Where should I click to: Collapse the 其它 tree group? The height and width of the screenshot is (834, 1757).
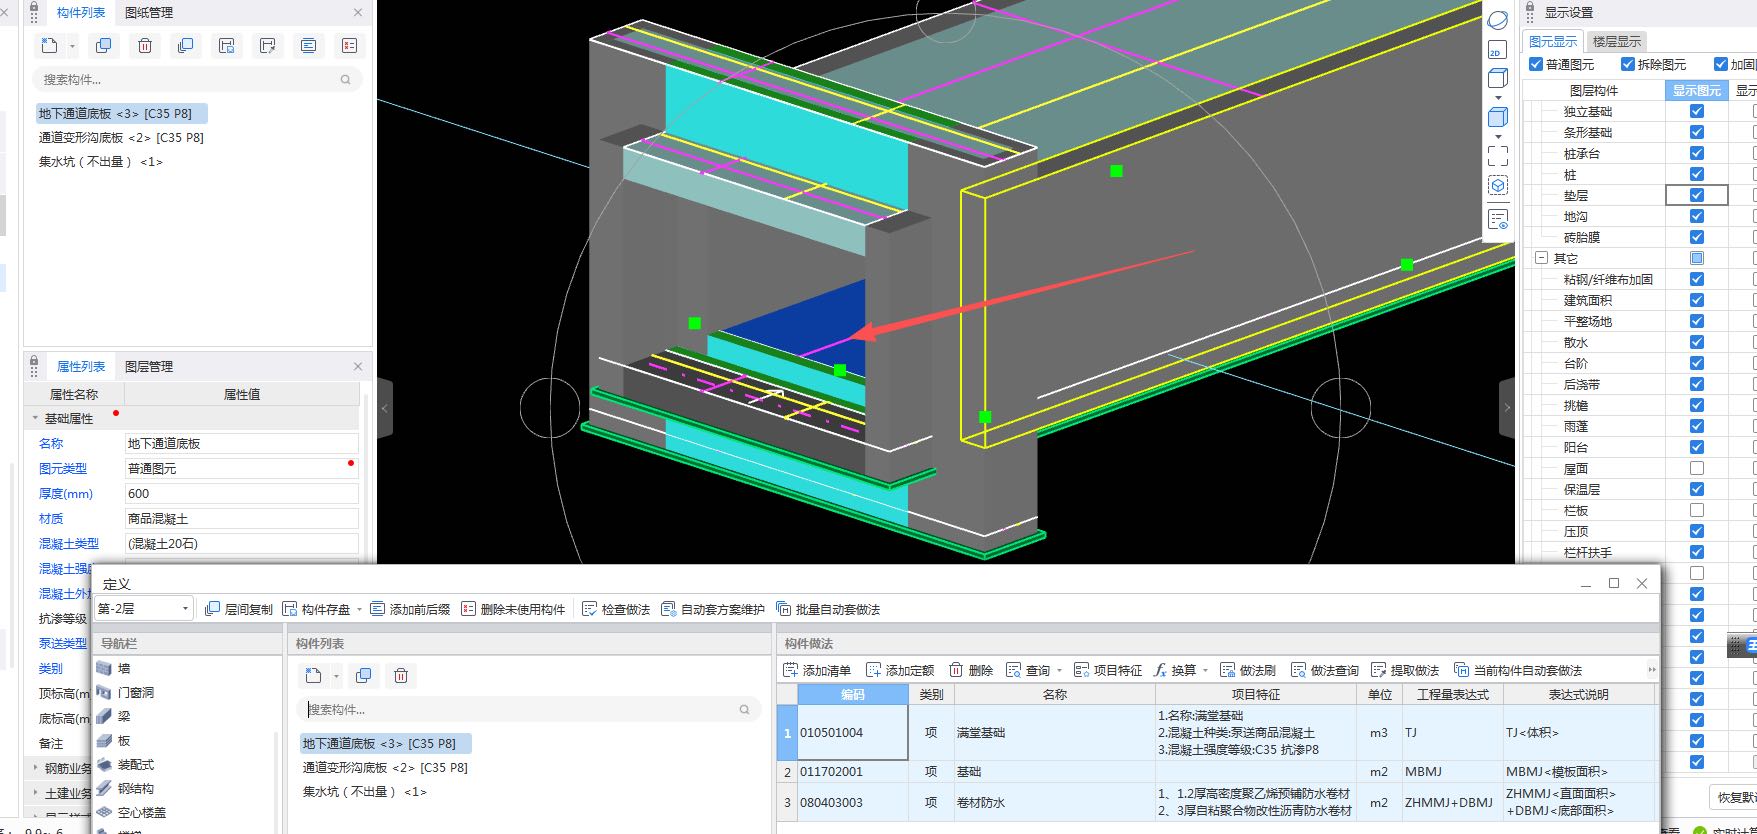[1541, 258]
